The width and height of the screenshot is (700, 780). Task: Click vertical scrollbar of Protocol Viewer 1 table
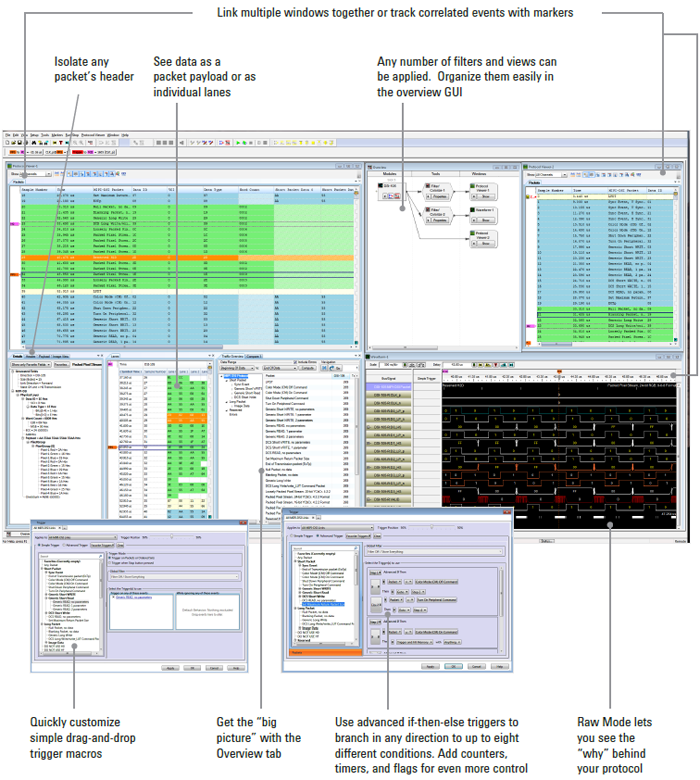356,268
